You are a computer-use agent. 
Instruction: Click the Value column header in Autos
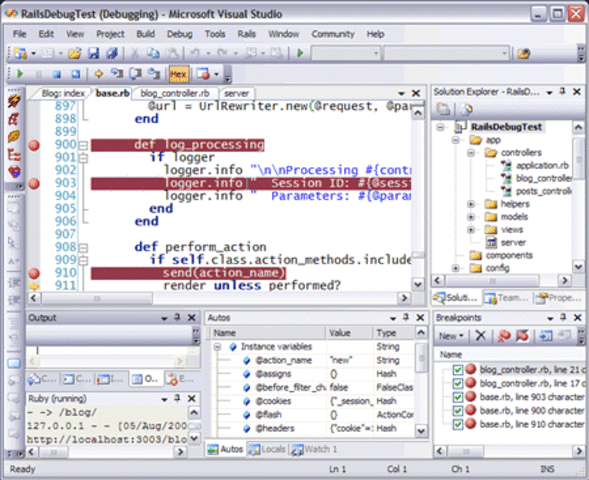349,333
